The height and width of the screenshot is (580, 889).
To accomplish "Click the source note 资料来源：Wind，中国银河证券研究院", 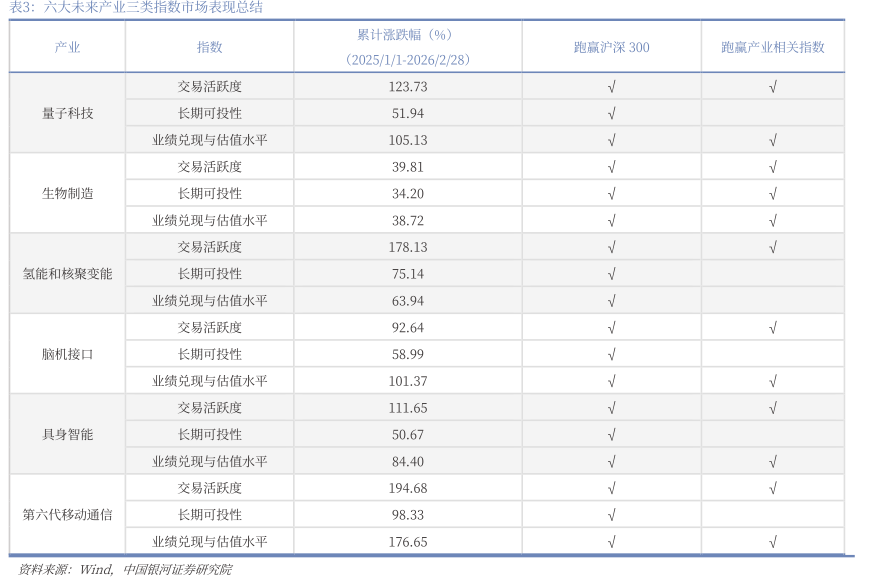I will pos(125,569).
